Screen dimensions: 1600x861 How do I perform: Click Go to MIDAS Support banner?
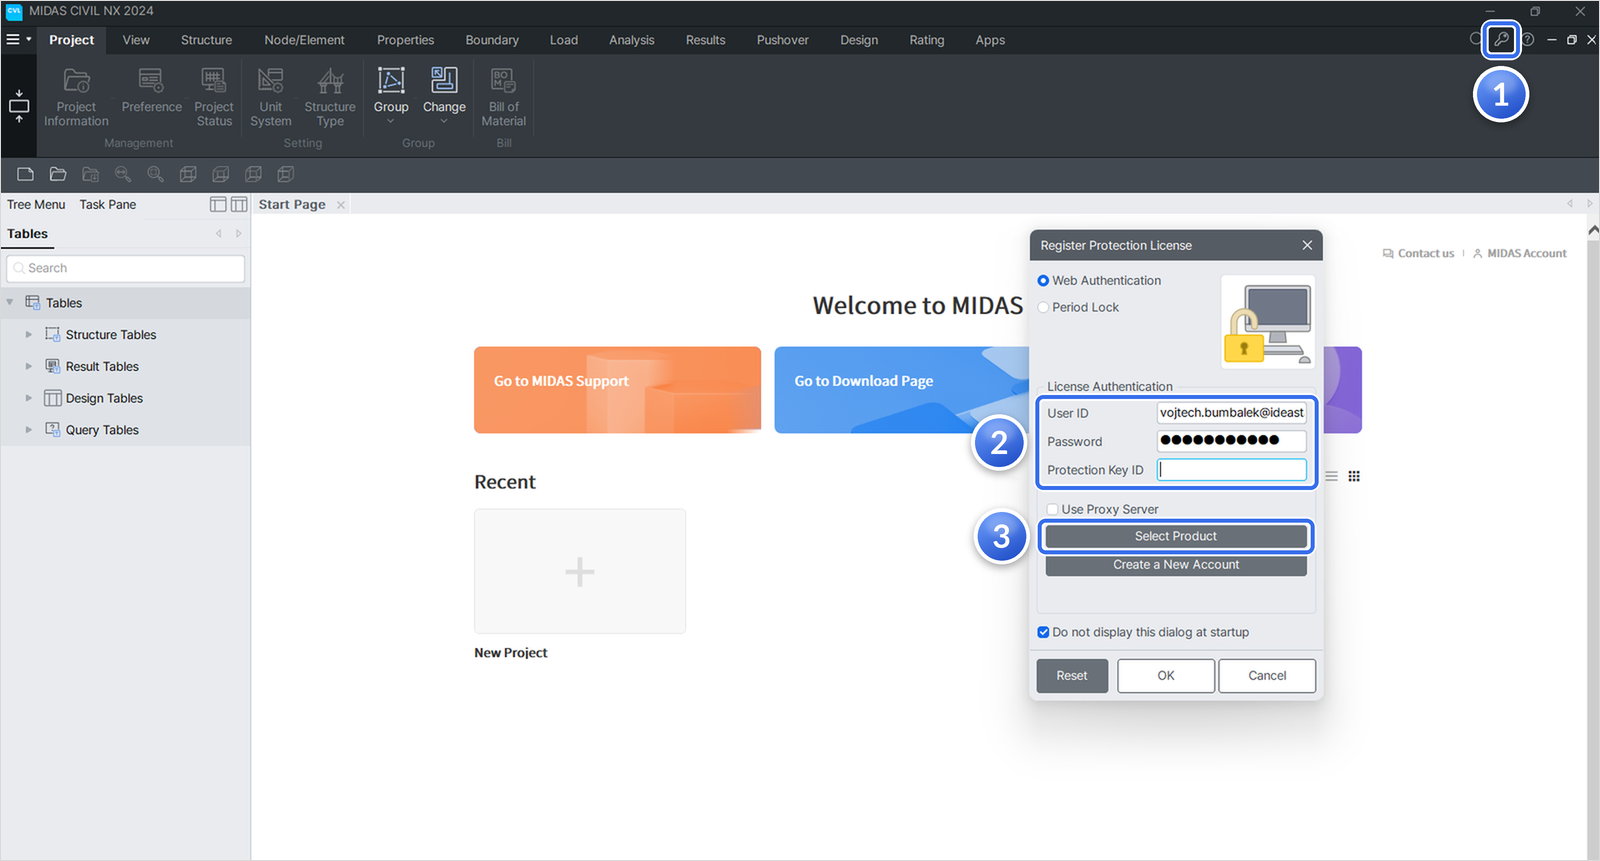(x=617, y=390)
